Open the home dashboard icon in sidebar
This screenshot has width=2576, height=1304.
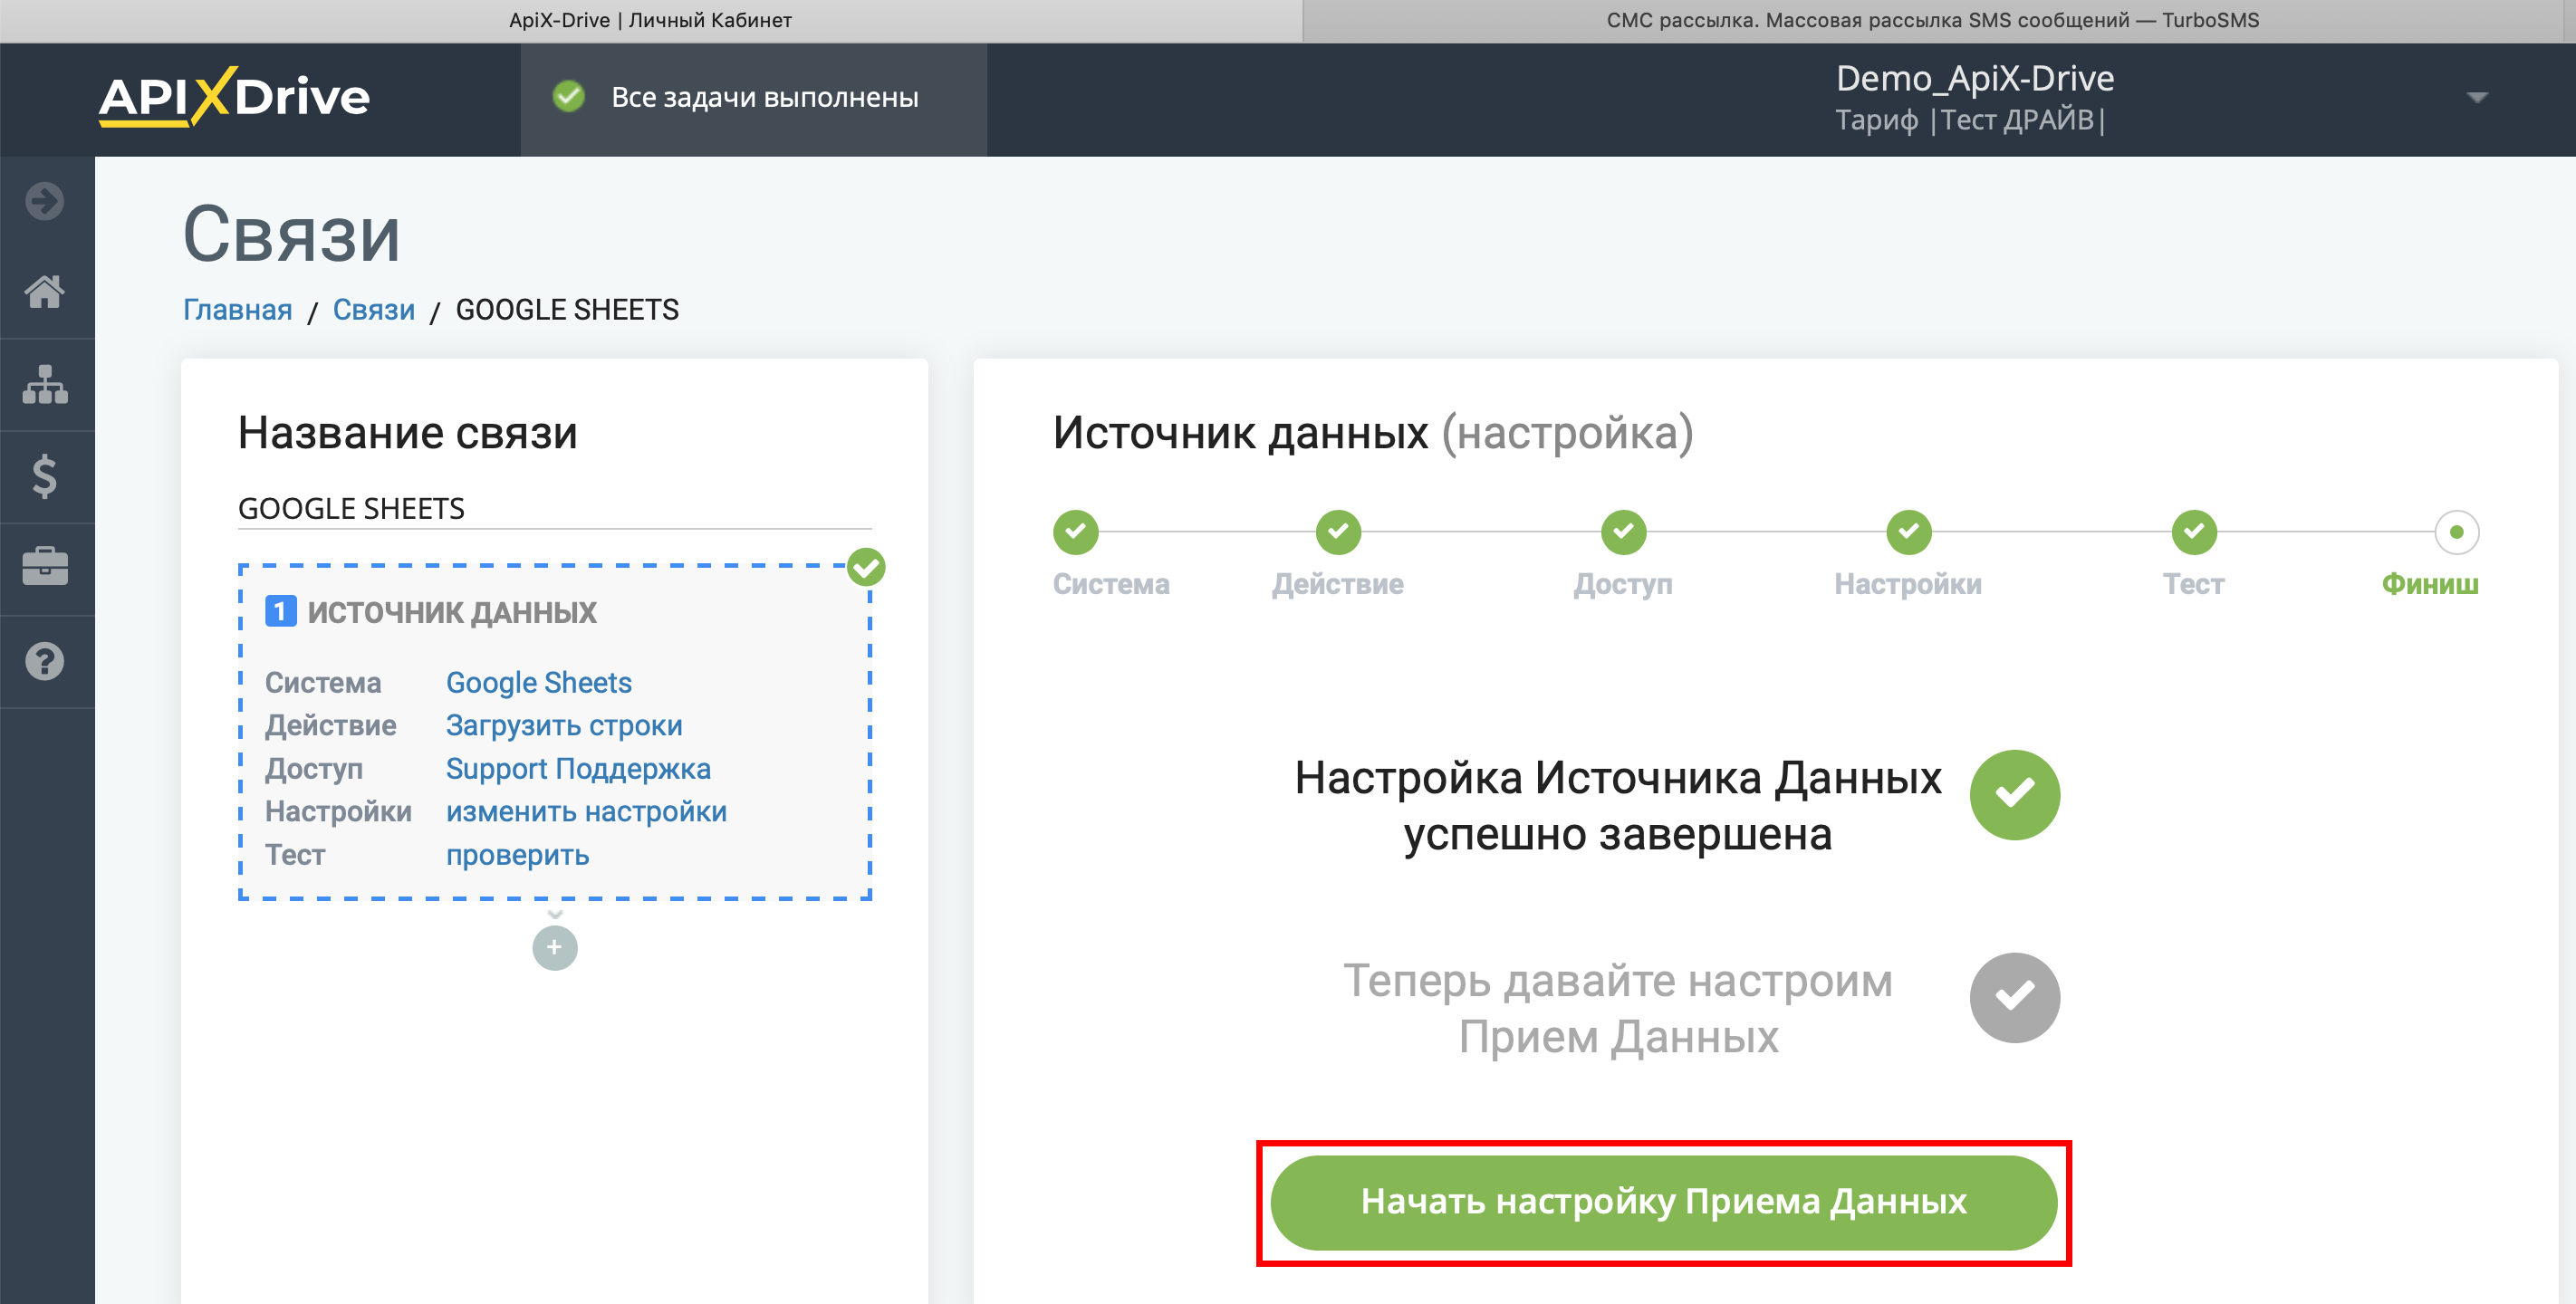[x=45, y=292]
